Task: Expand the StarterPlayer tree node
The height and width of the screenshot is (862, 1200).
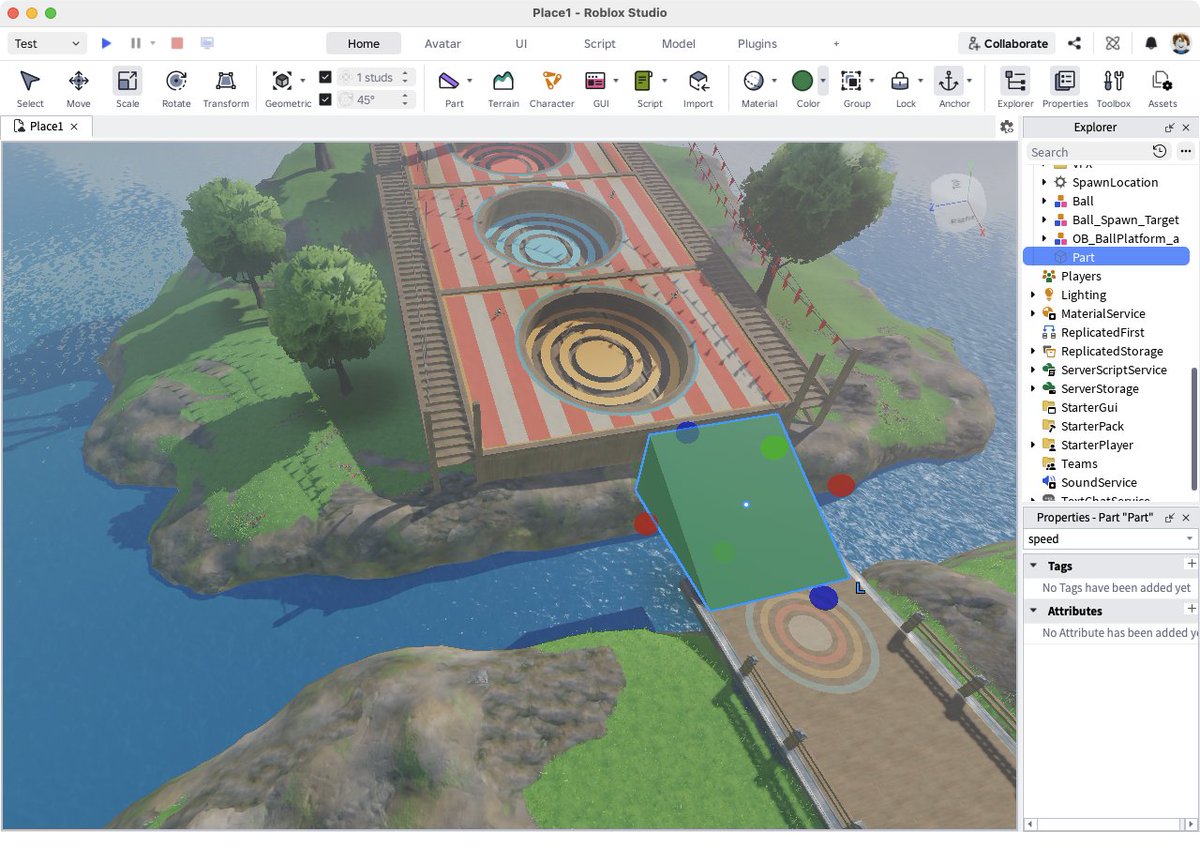Action: [1034, 445]
